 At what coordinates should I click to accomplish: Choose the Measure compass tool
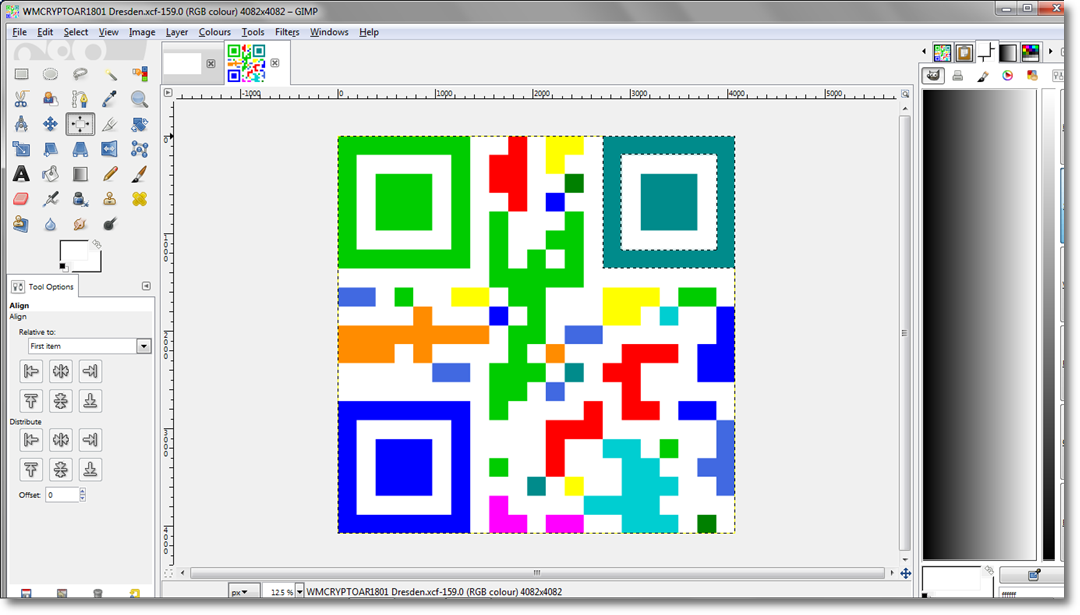point(21,124)
